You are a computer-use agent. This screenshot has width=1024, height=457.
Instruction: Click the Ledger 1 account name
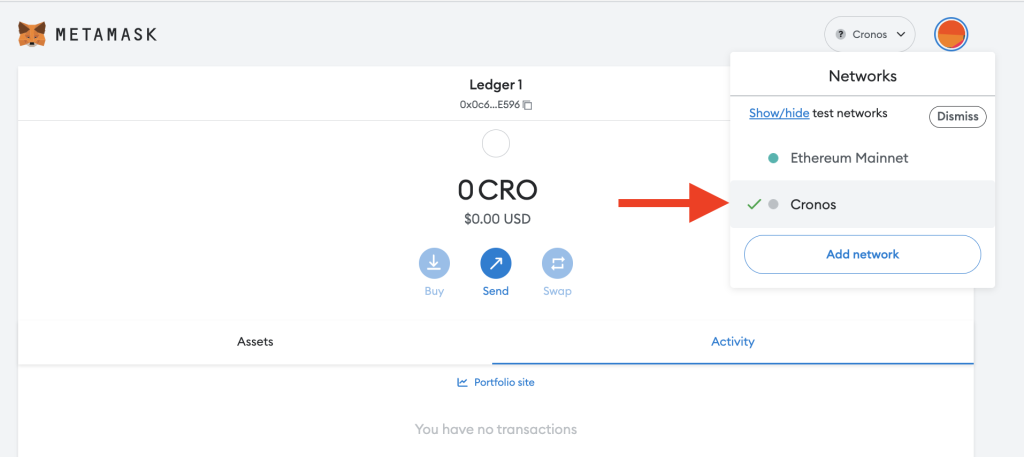pyautogui.click(x=496, y=85)
